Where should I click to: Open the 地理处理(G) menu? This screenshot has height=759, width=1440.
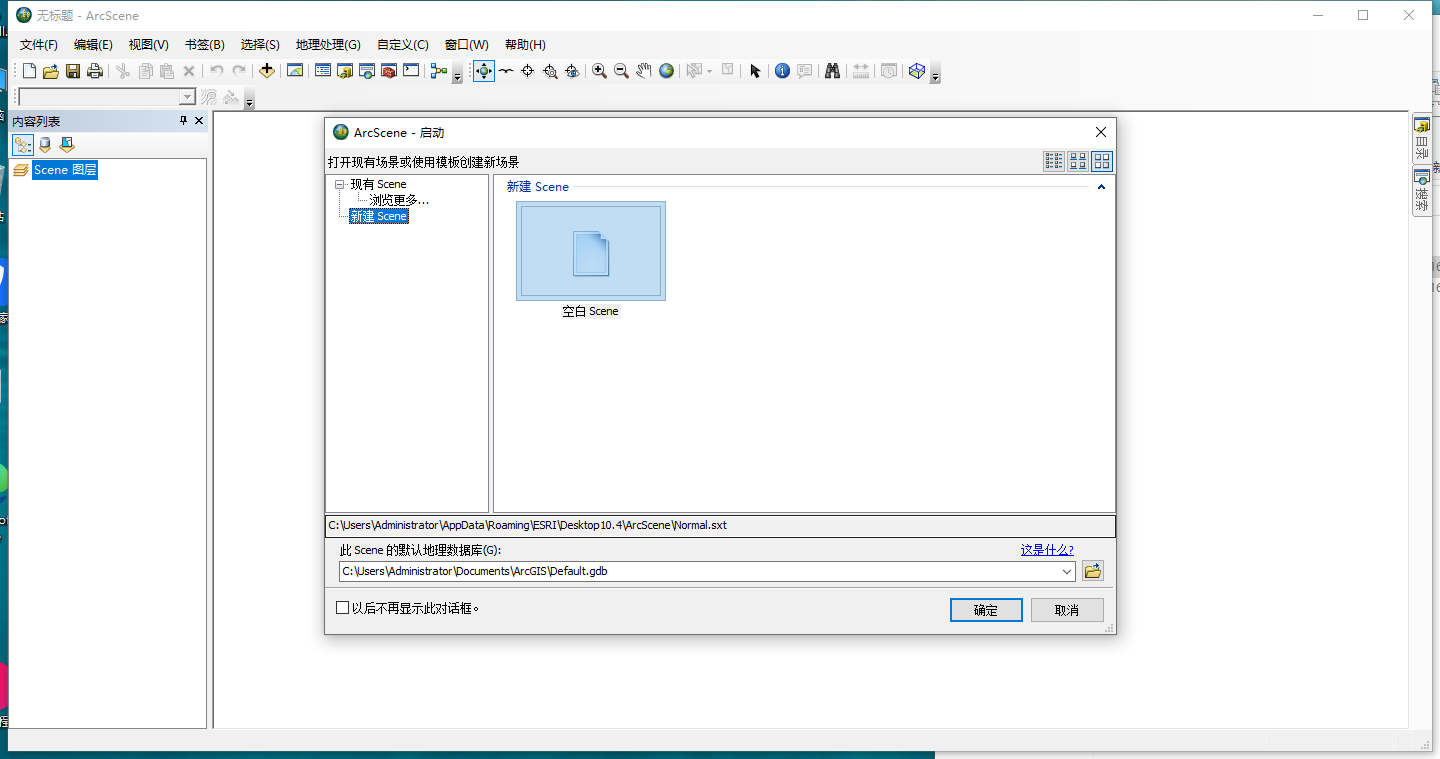328,45
